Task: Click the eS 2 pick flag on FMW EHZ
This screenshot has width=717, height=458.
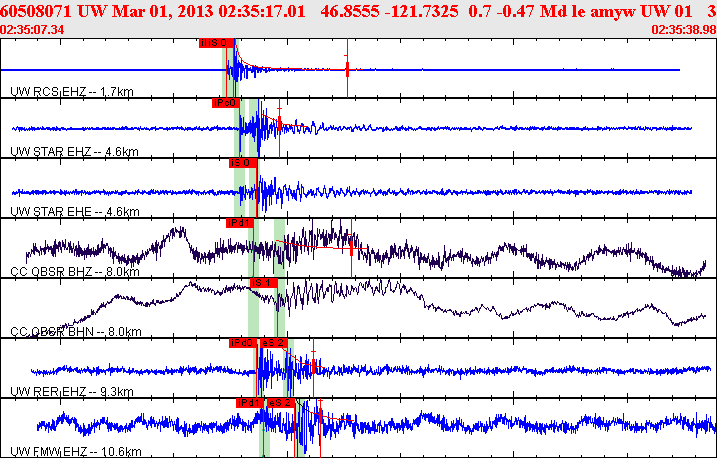Action: coord(280,403)
